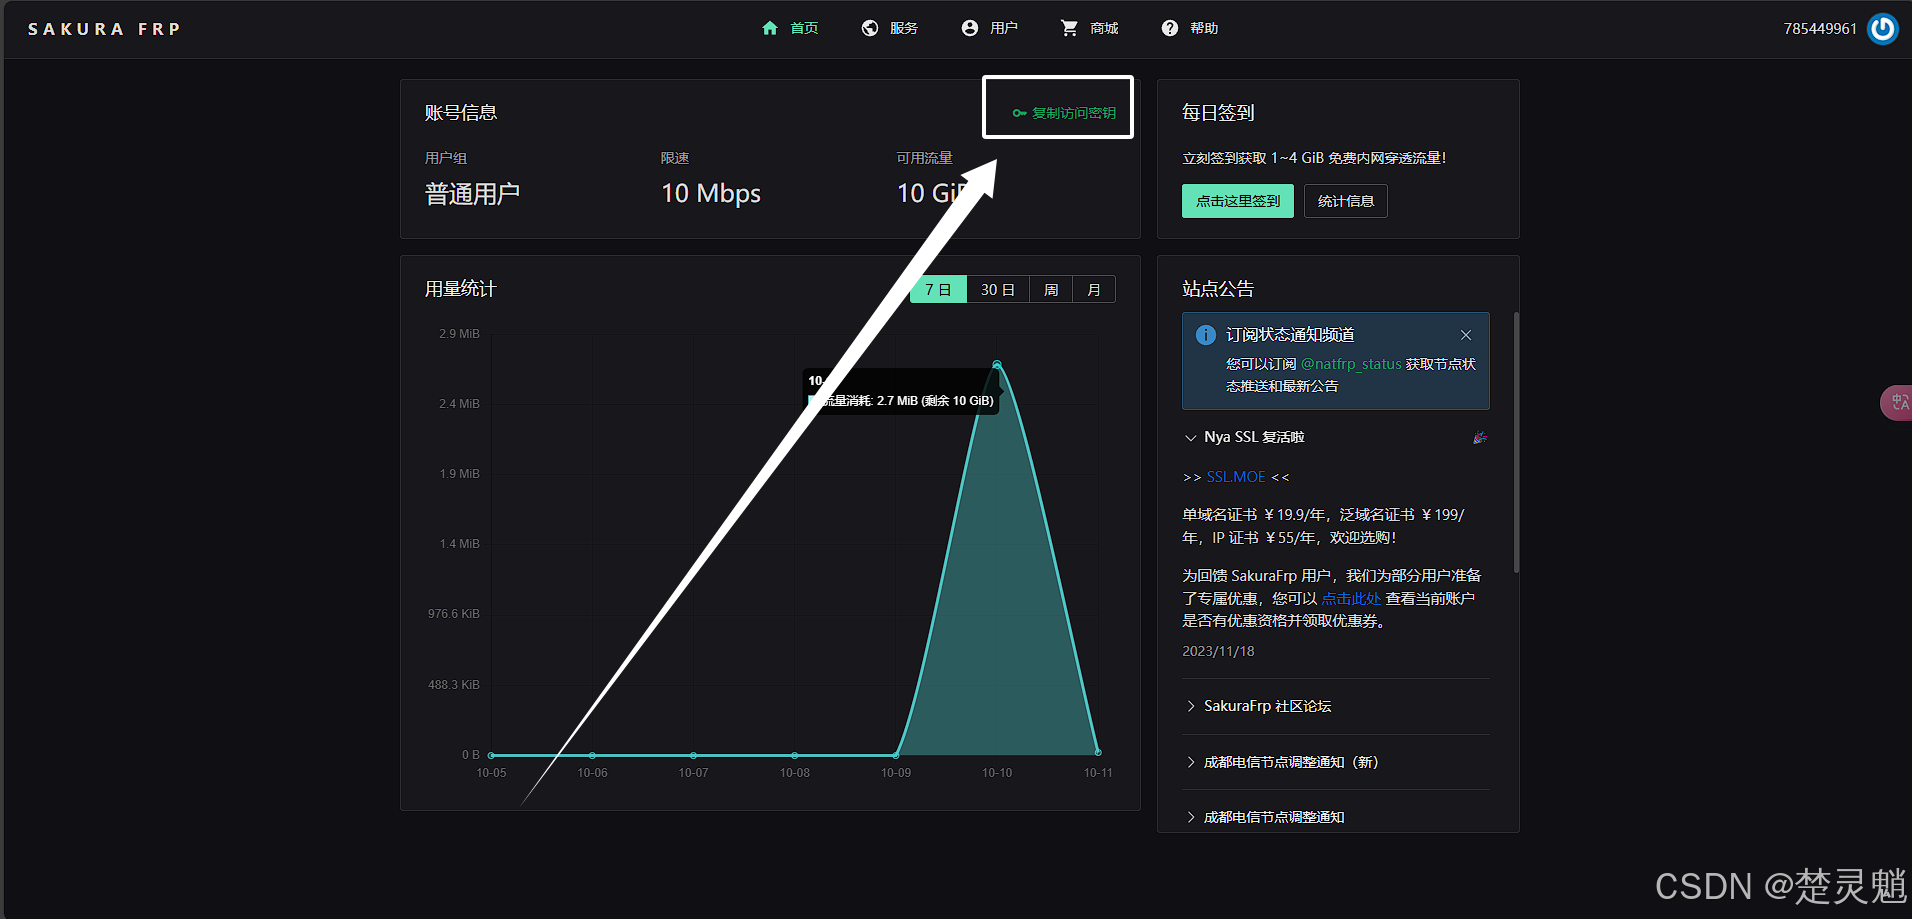Click the key icon beside 复制访问密钥

coord(1020,113)
